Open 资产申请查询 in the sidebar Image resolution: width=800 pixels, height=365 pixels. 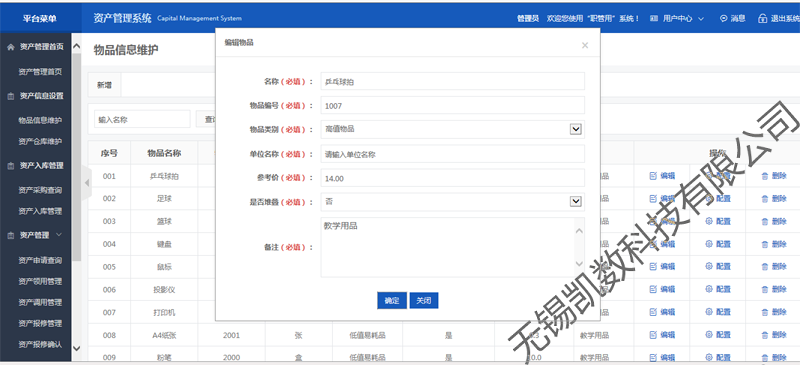coord(40,260)
